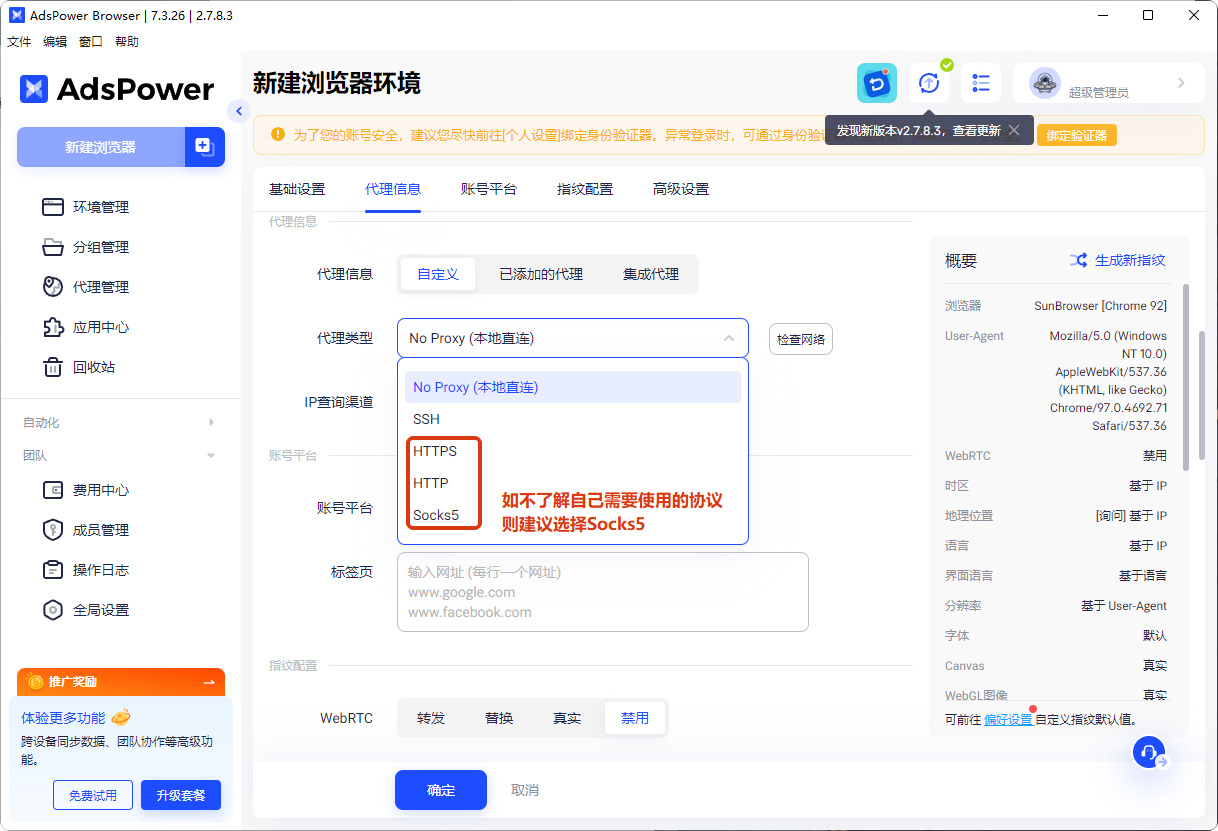Switch proxy info to 已添加的代理
Image resolution: width=1218 pixels, height=831 pixels.
pyautogui.click(x=541, y=274)
